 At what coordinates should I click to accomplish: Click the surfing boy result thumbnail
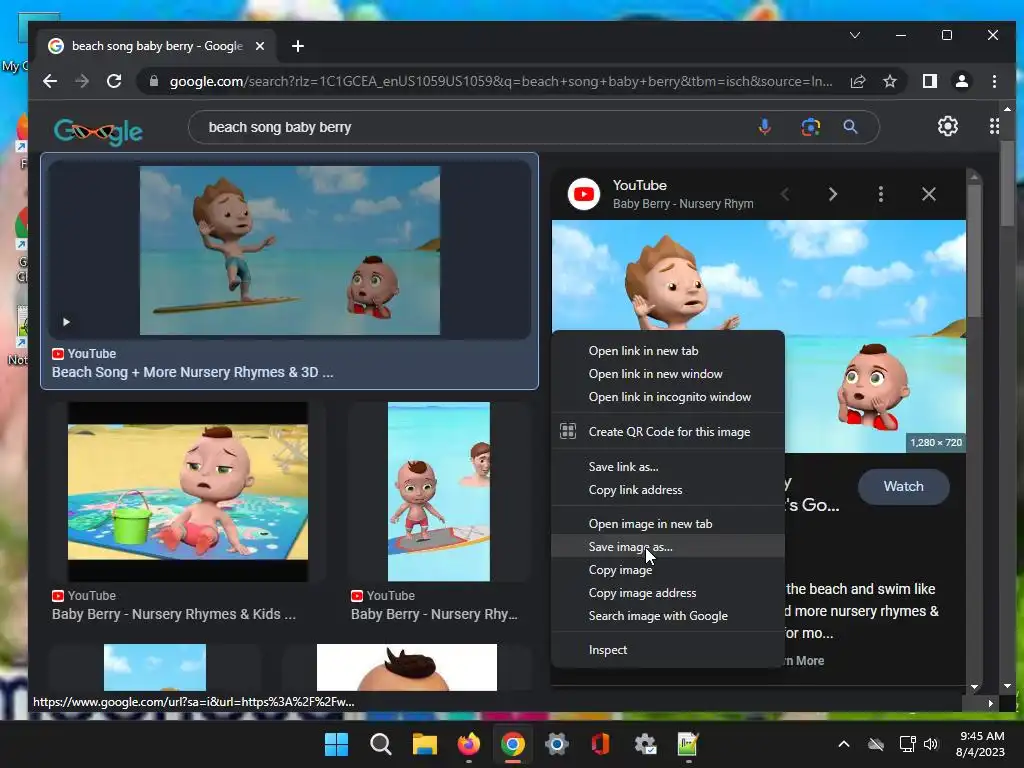(290, 250)
